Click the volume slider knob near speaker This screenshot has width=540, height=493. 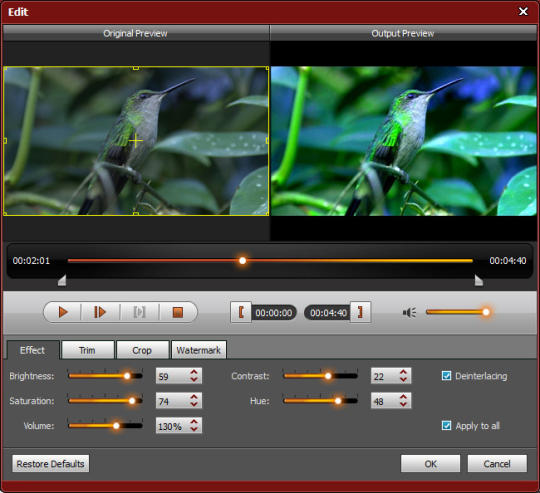(x=486, y=312)
